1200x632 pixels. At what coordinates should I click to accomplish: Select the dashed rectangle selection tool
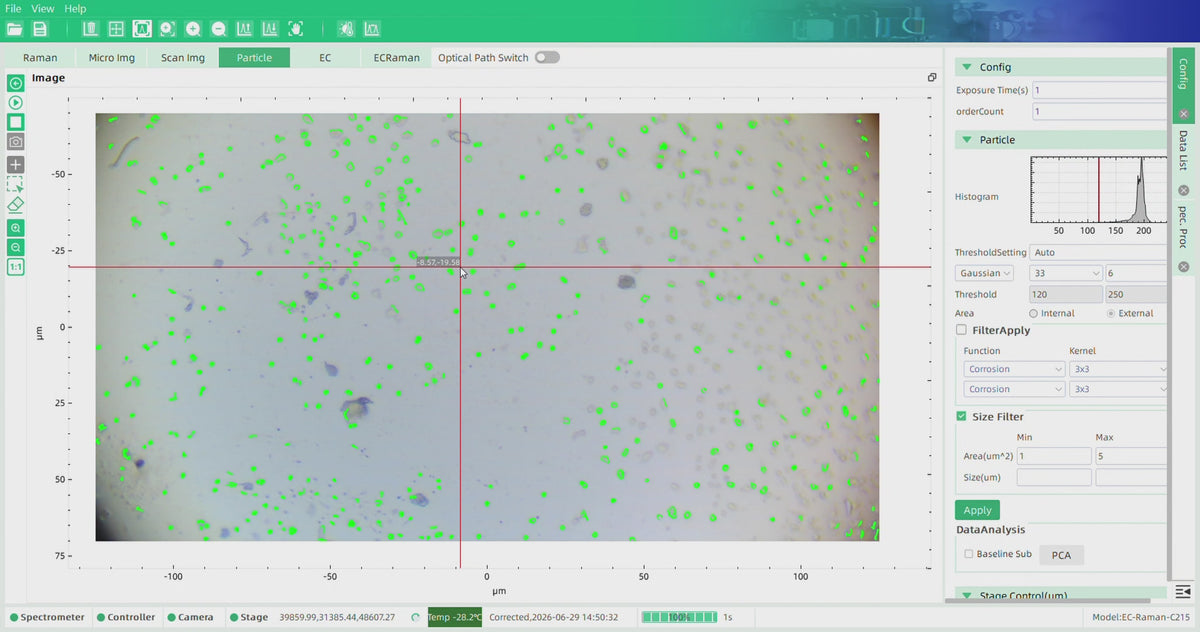click(x=15, y=184)
